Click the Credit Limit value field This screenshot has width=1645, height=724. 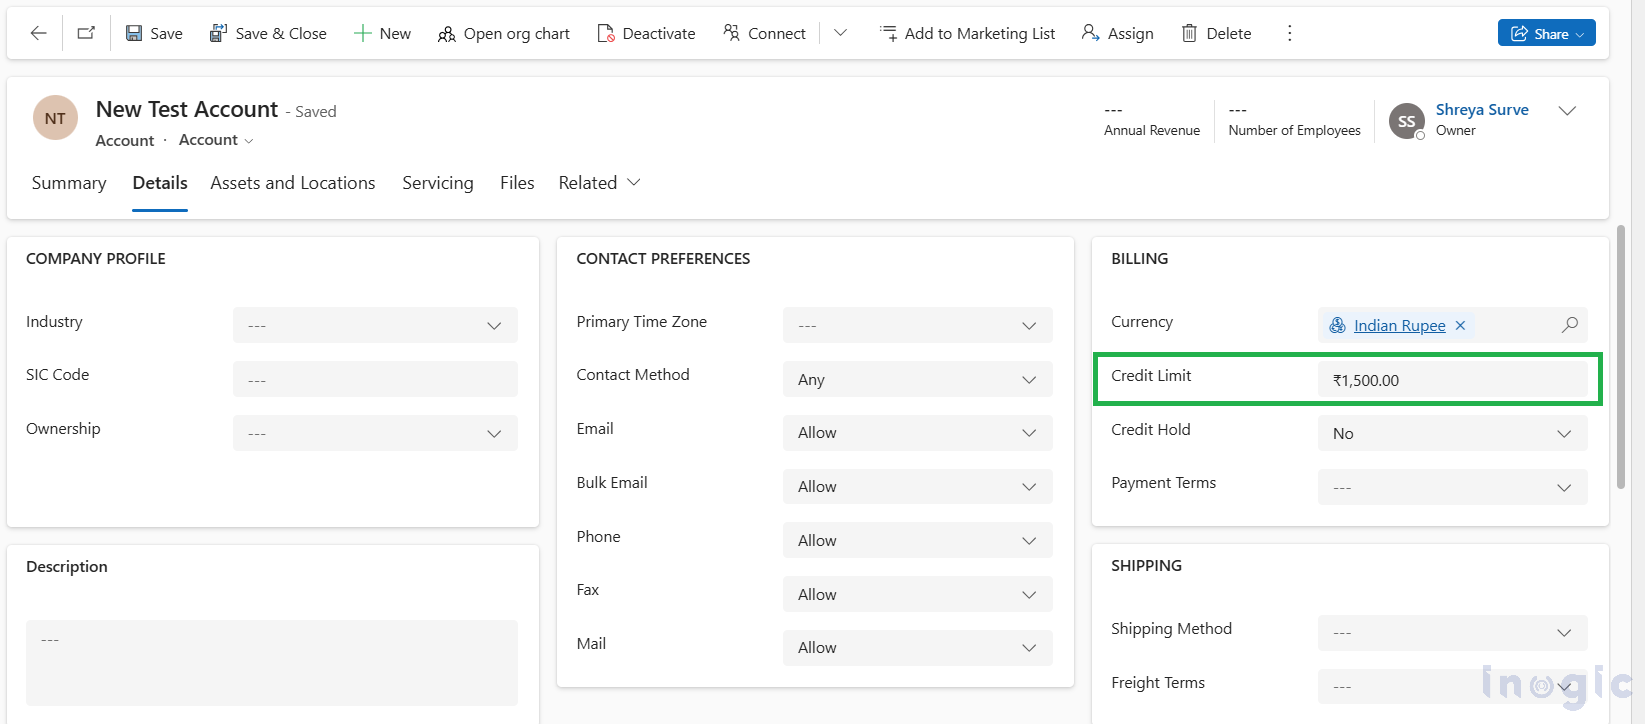[1452, 379]
